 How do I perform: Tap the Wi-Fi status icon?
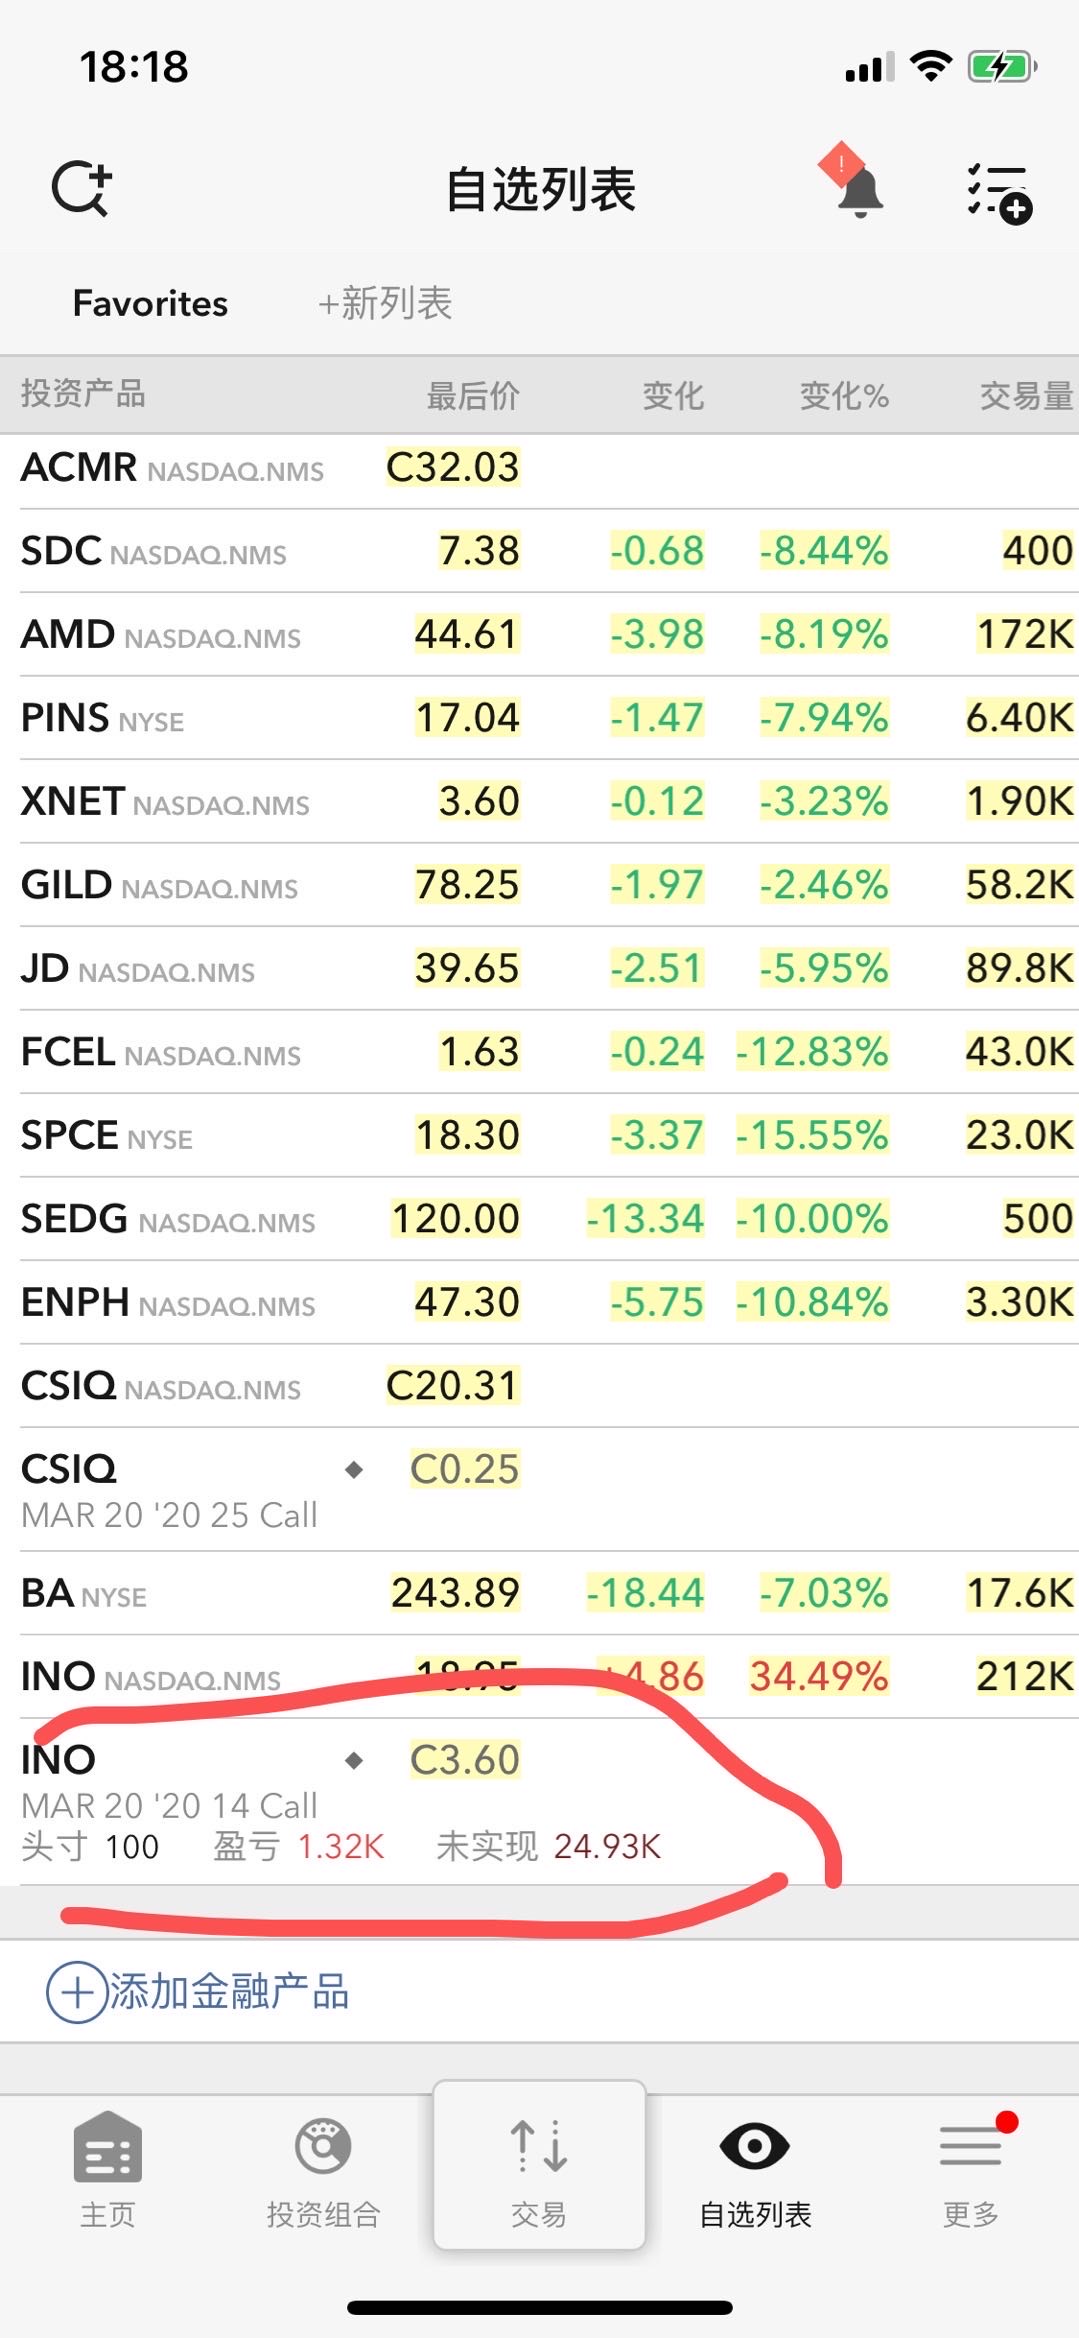point(931,67)
